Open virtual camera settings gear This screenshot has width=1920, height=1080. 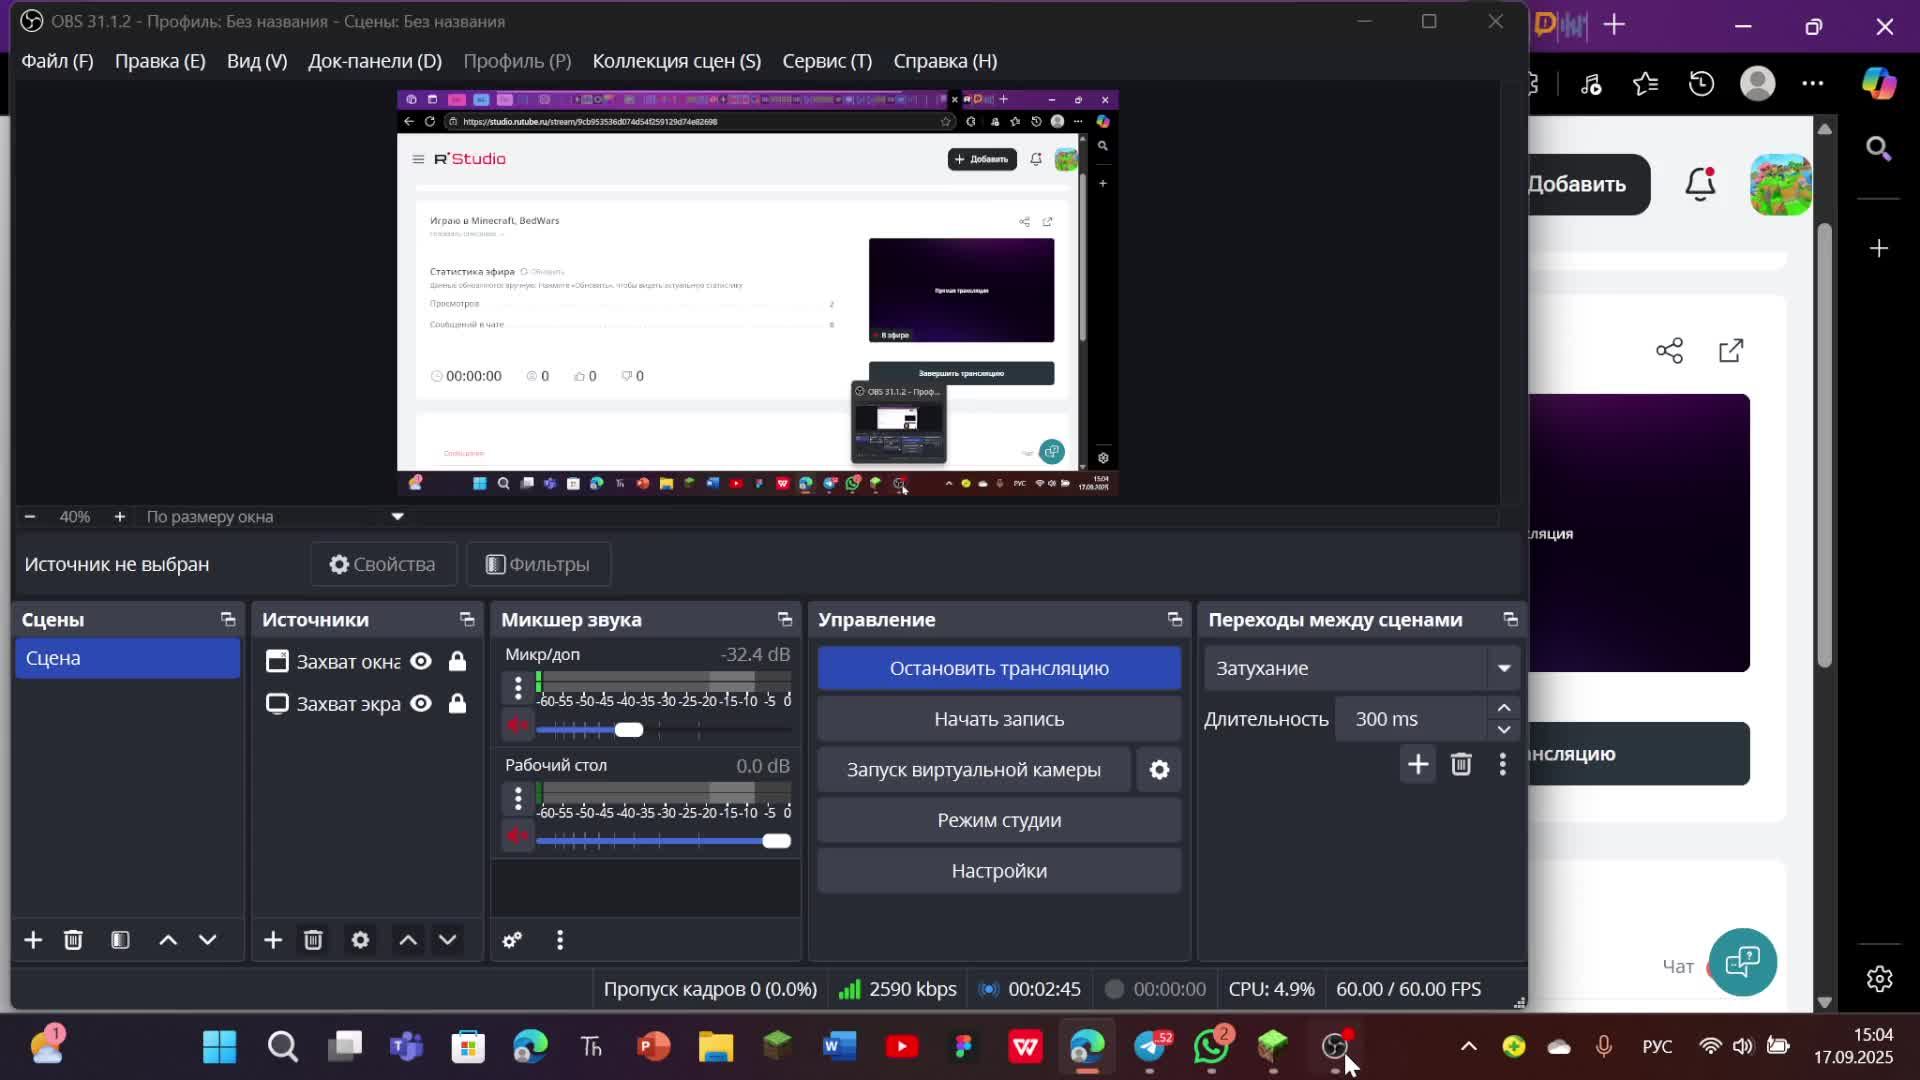1159,770
